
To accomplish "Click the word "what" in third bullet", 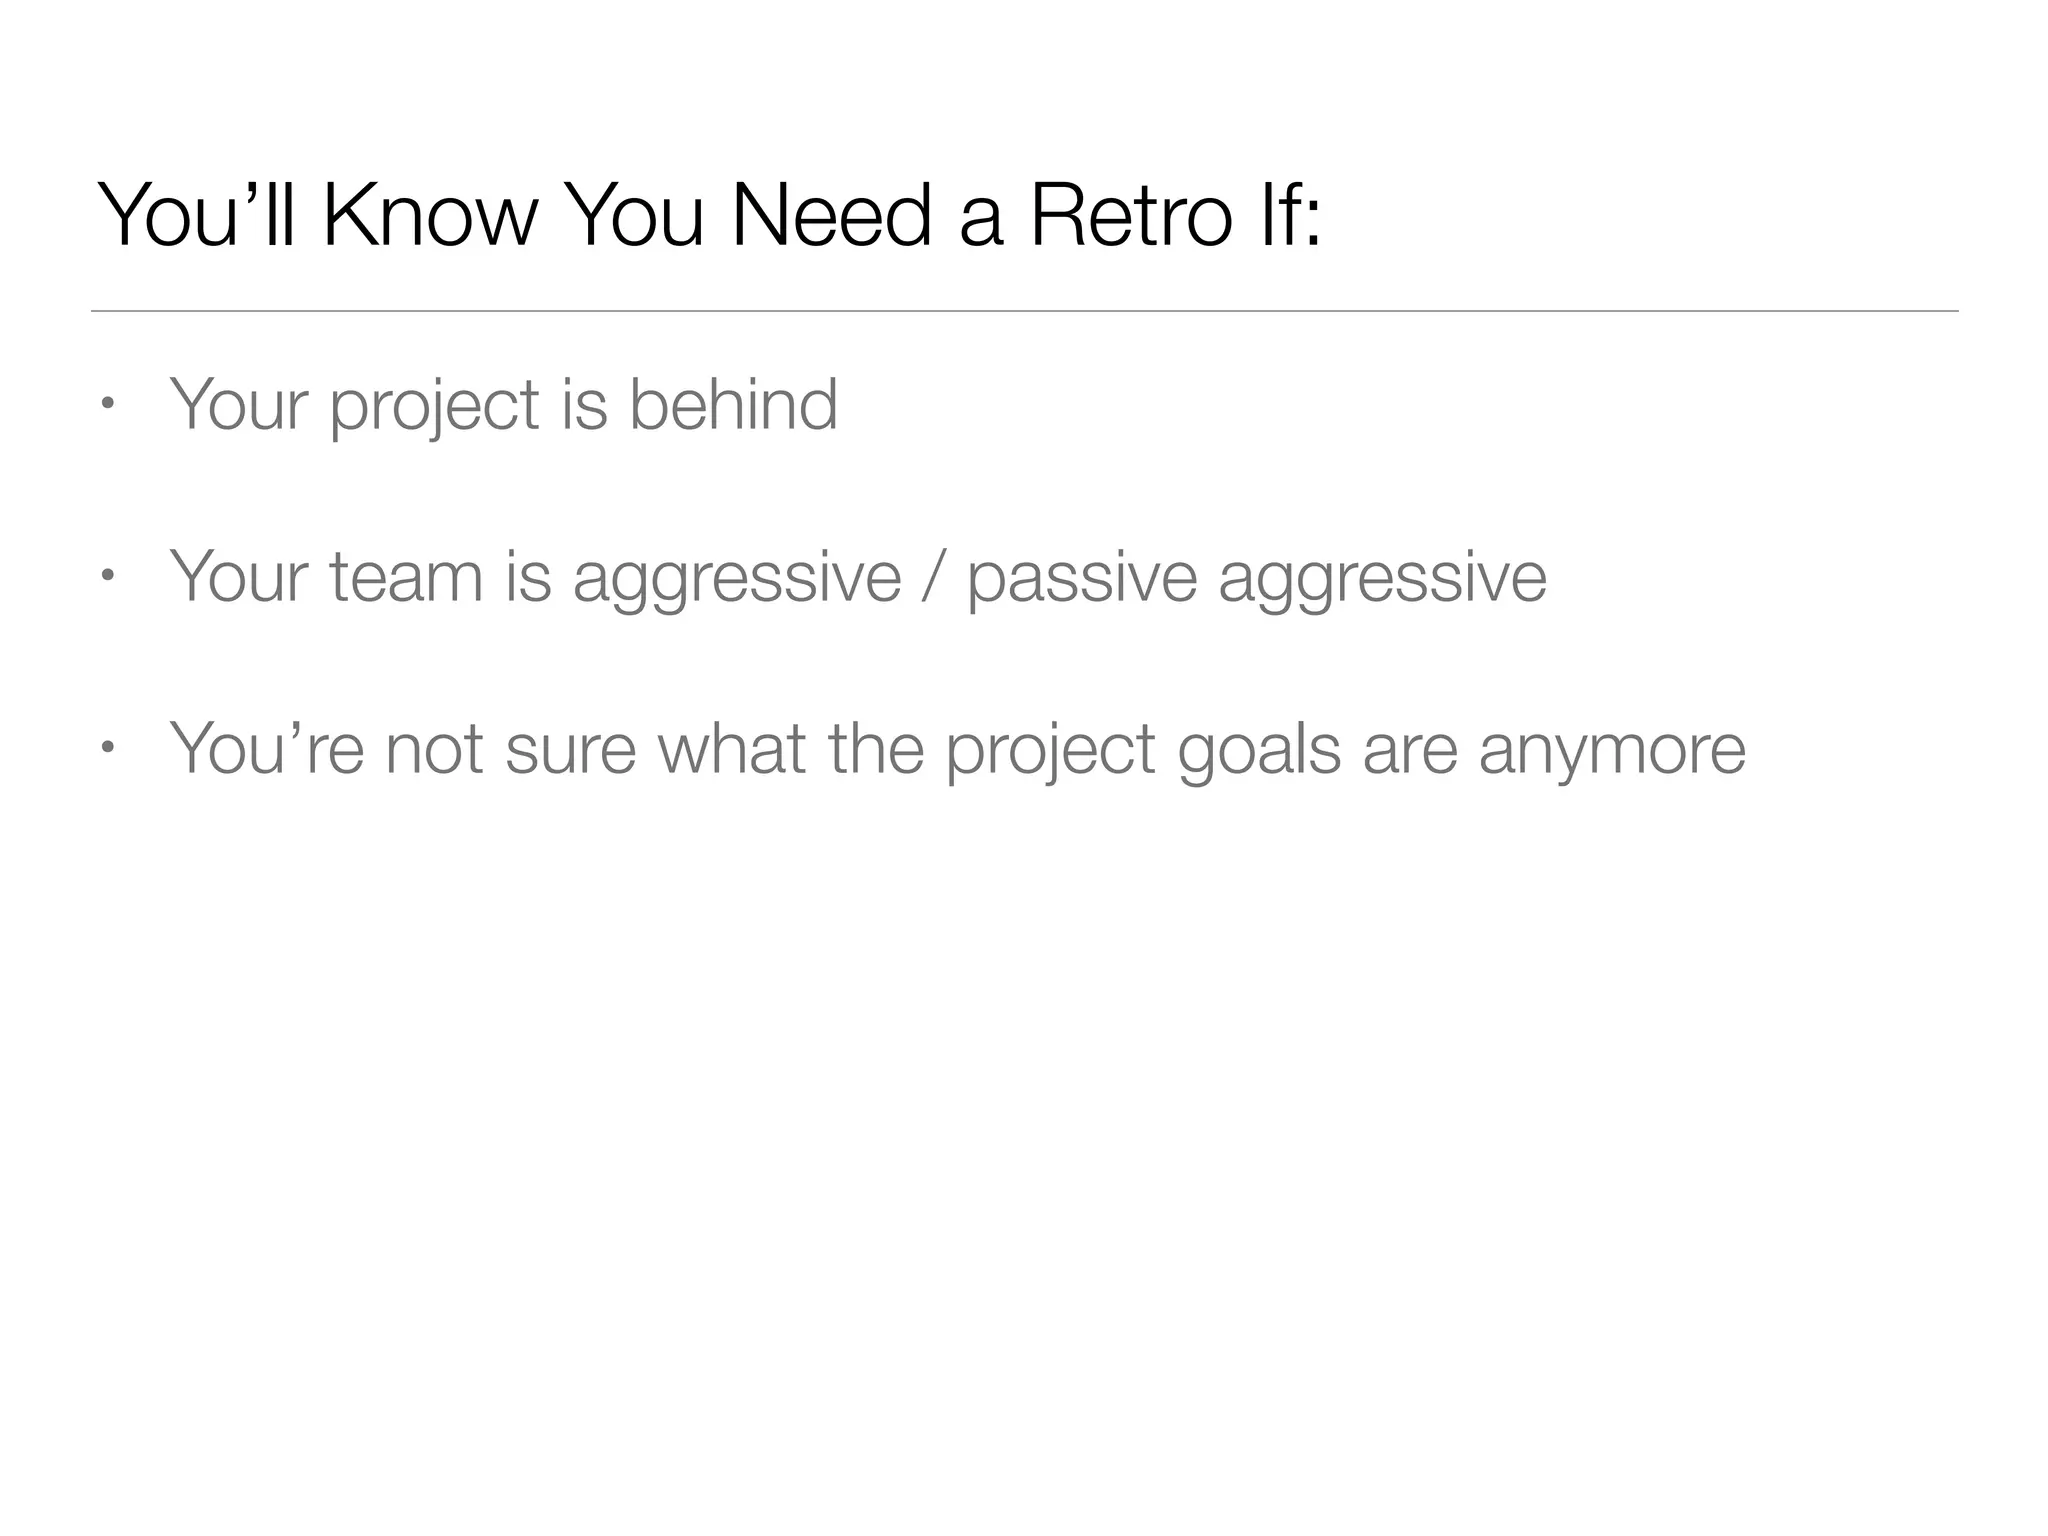I will coord(731,748).
